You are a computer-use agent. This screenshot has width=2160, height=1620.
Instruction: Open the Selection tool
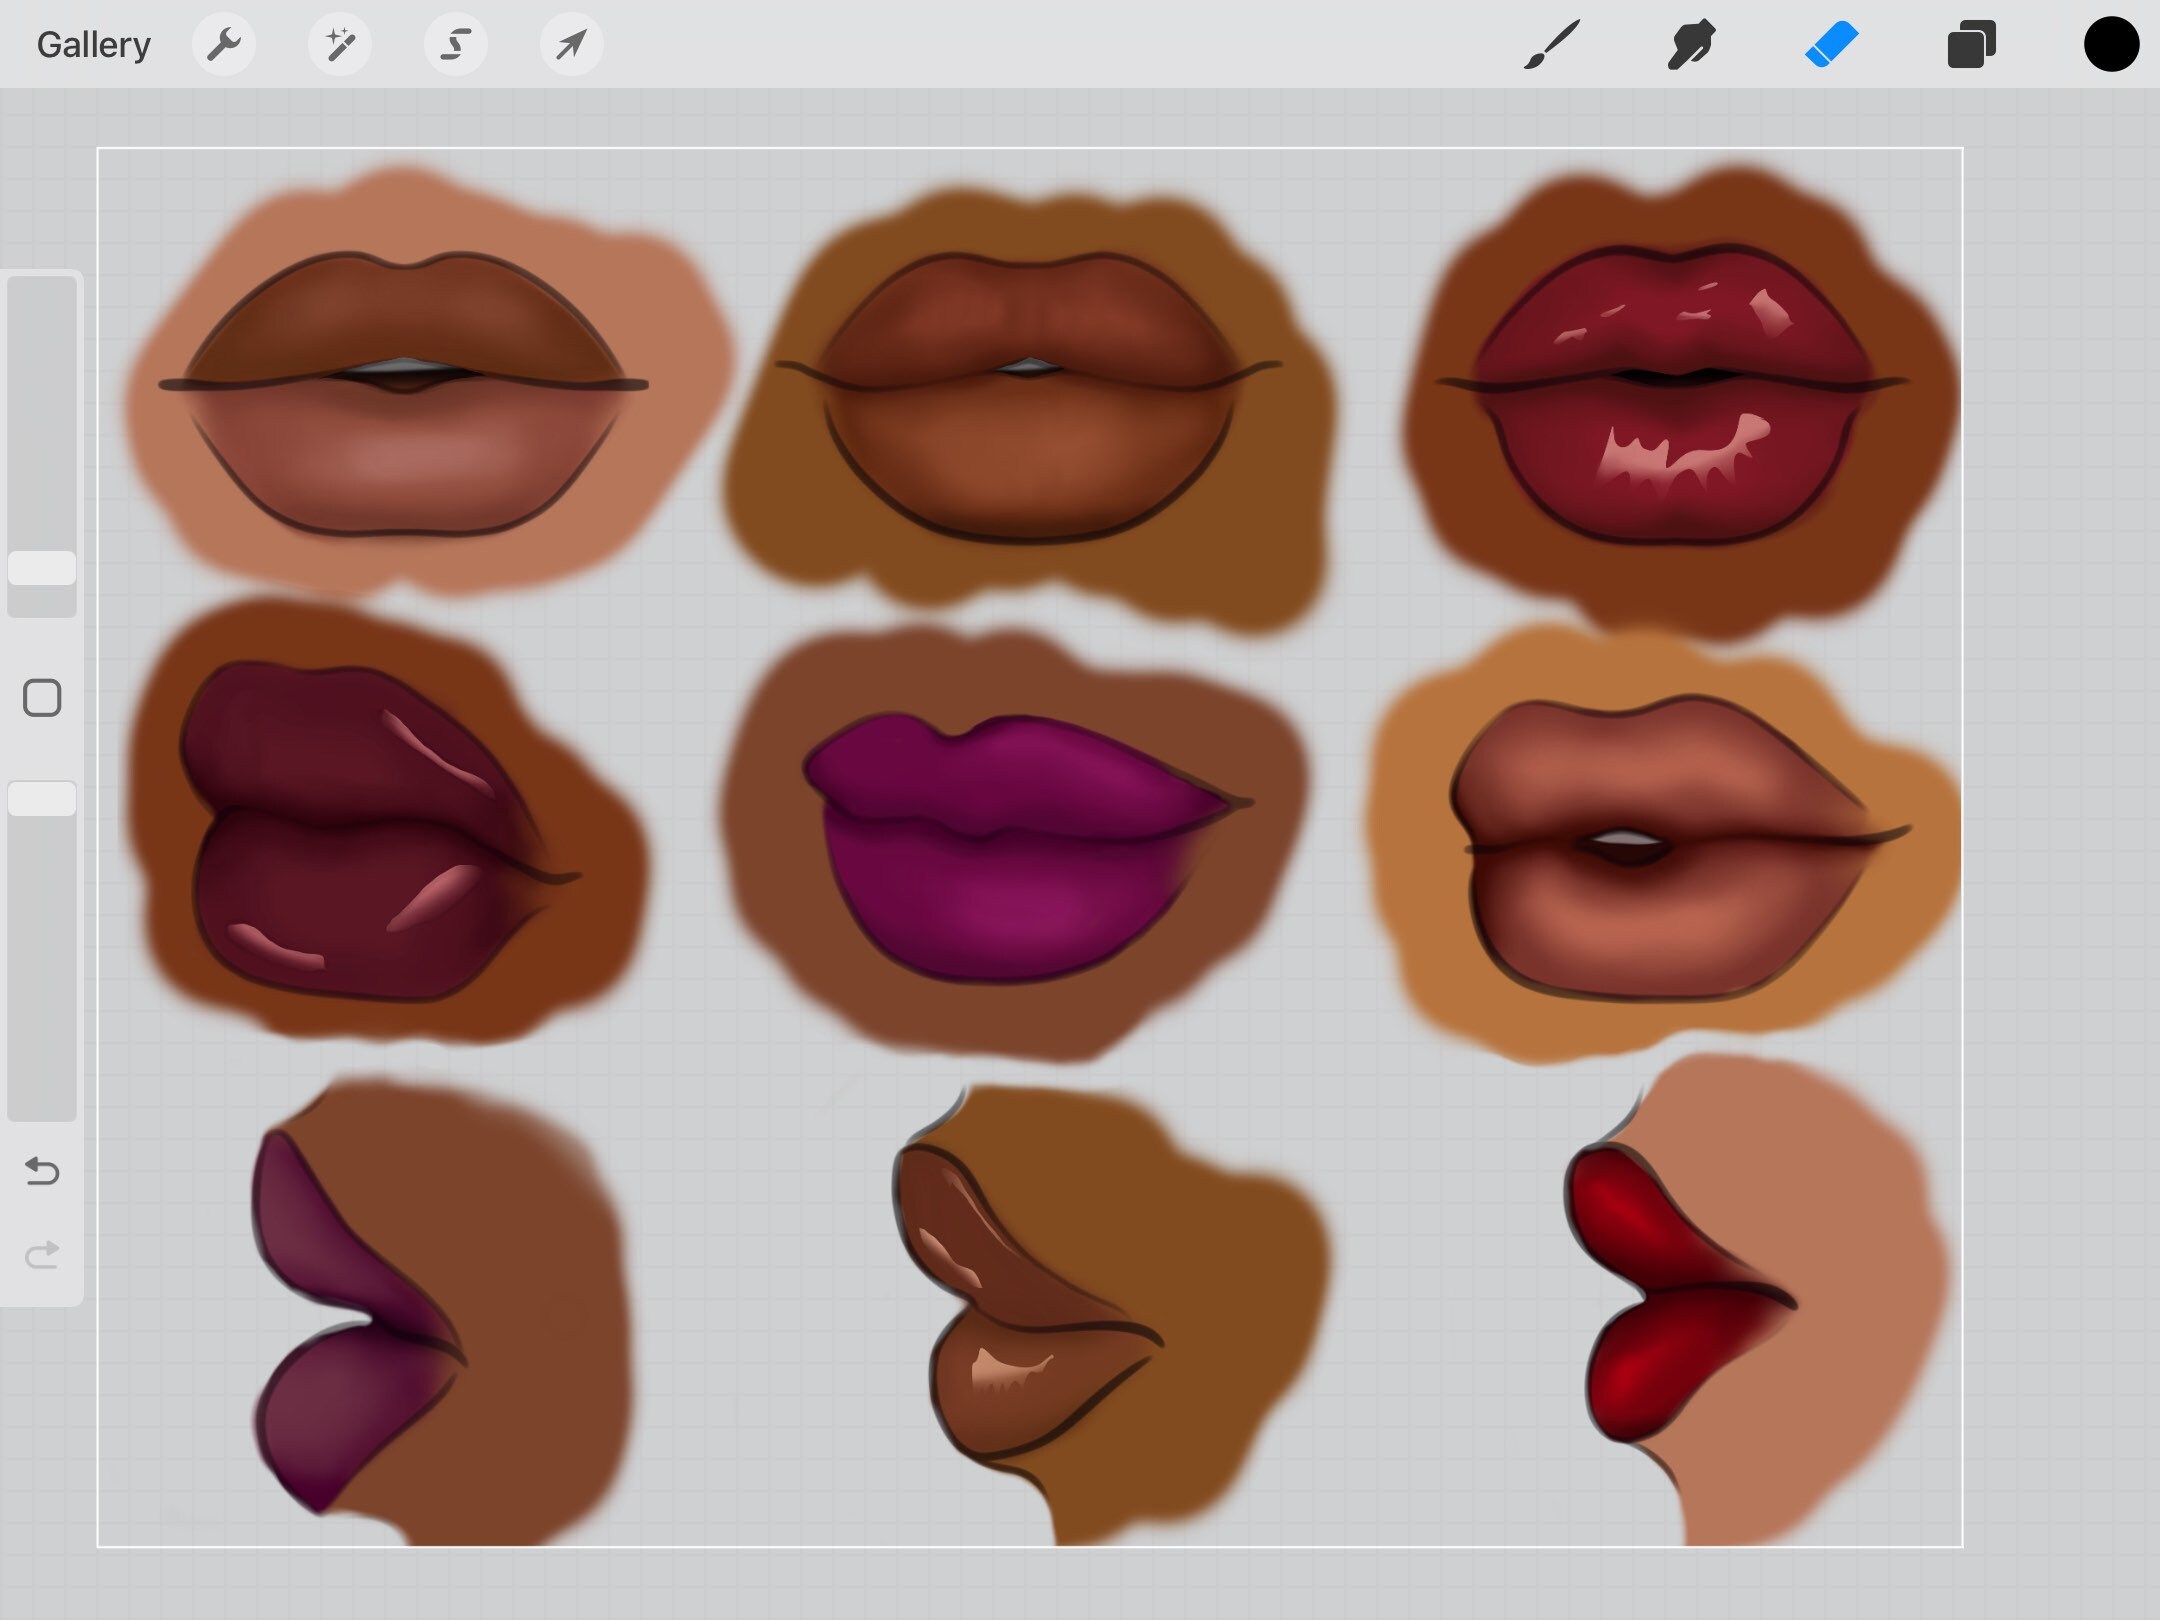pos(455,43)
